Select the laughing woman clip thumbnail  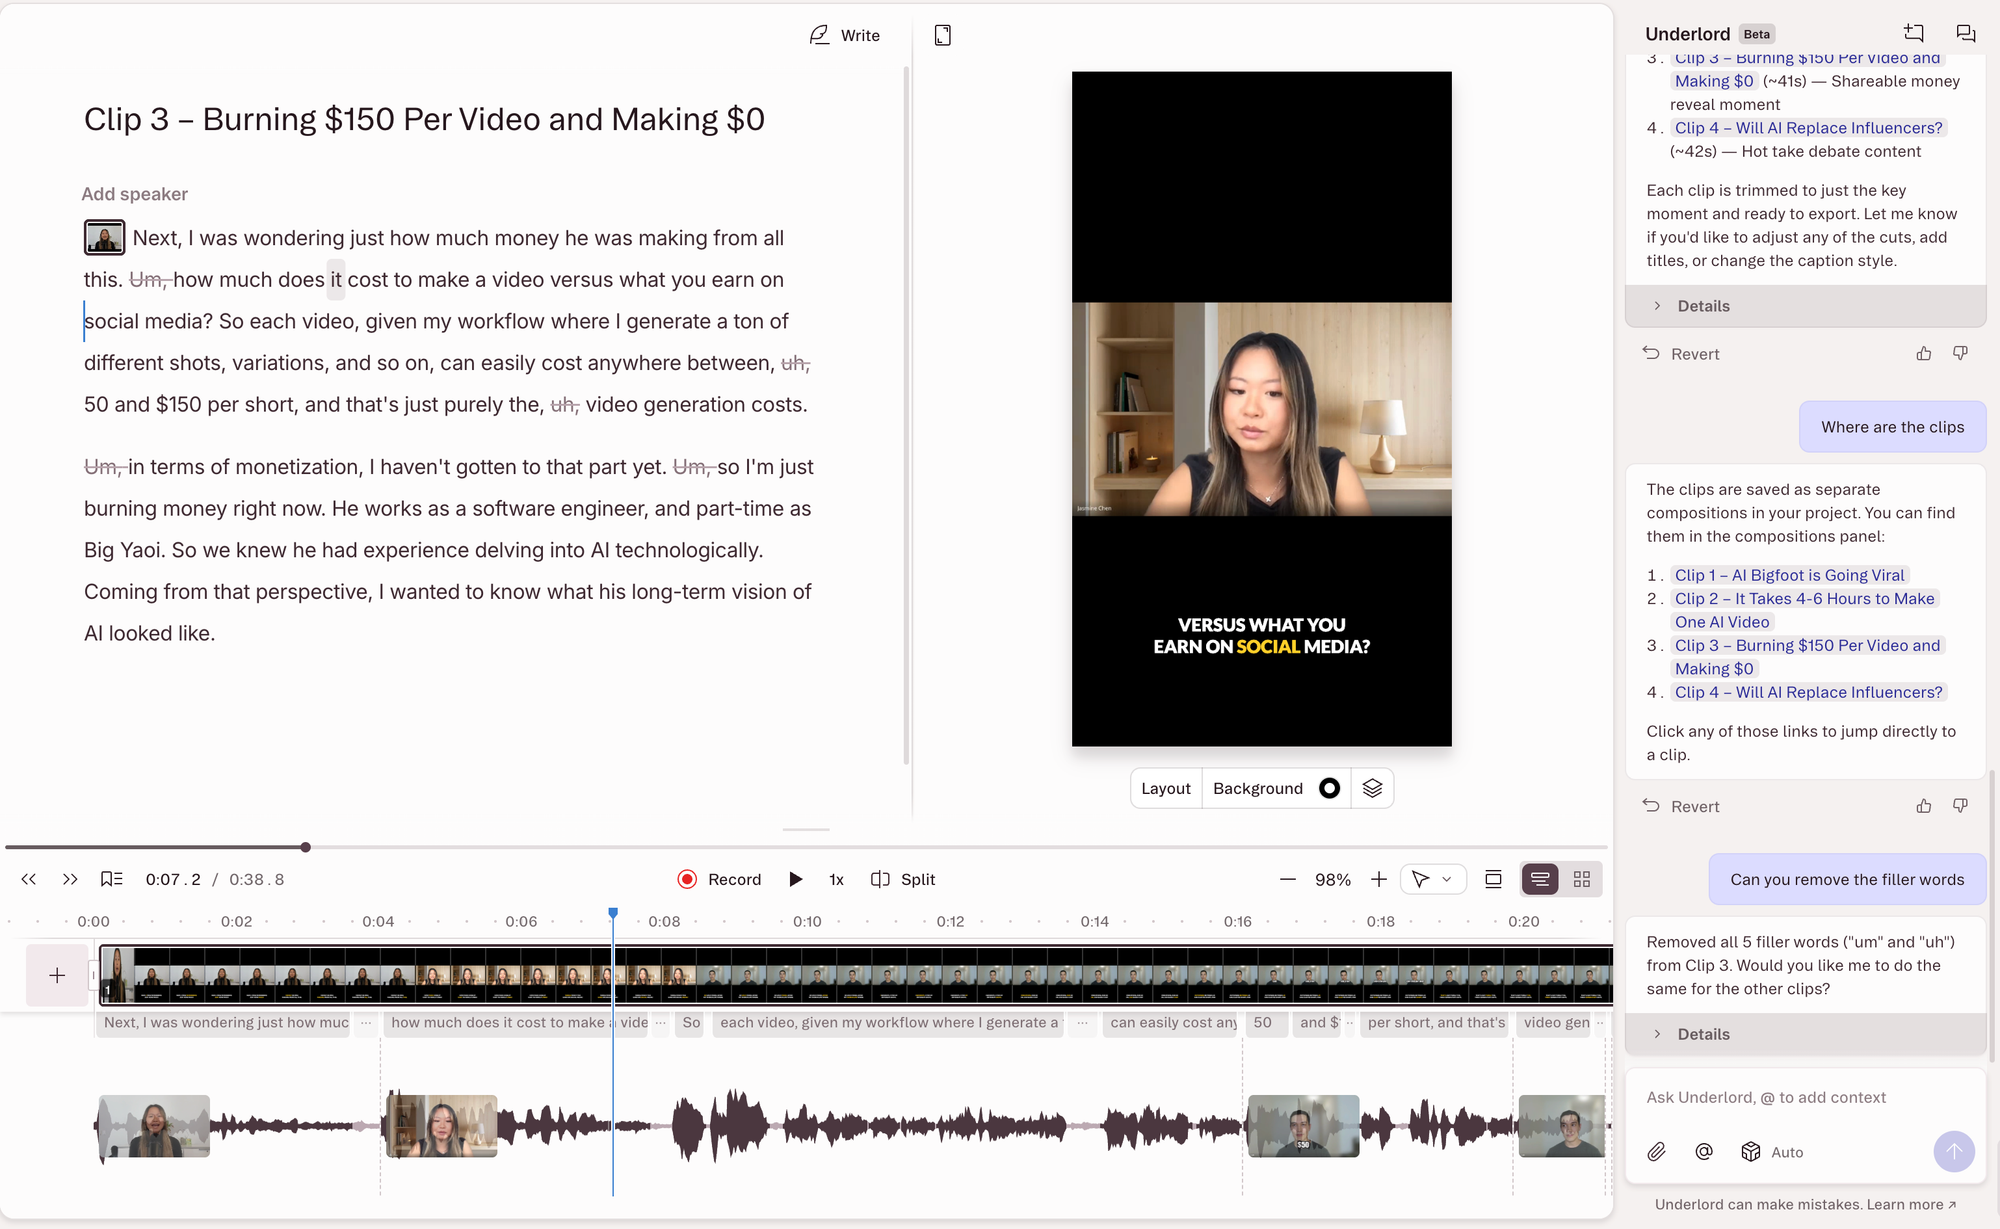coord(154,1126)
